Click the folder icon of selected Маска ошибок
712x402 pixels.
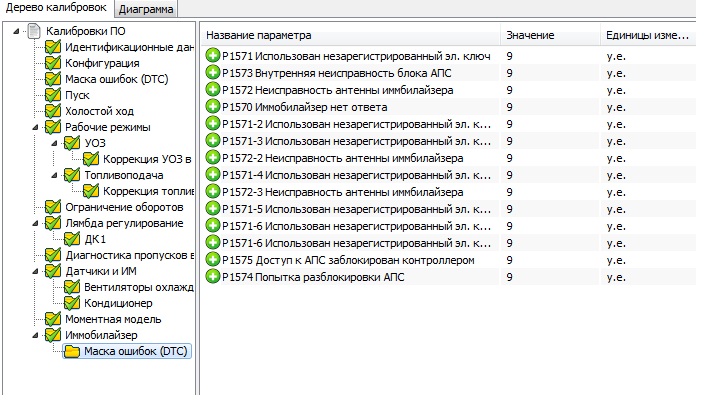click(72, 351)
